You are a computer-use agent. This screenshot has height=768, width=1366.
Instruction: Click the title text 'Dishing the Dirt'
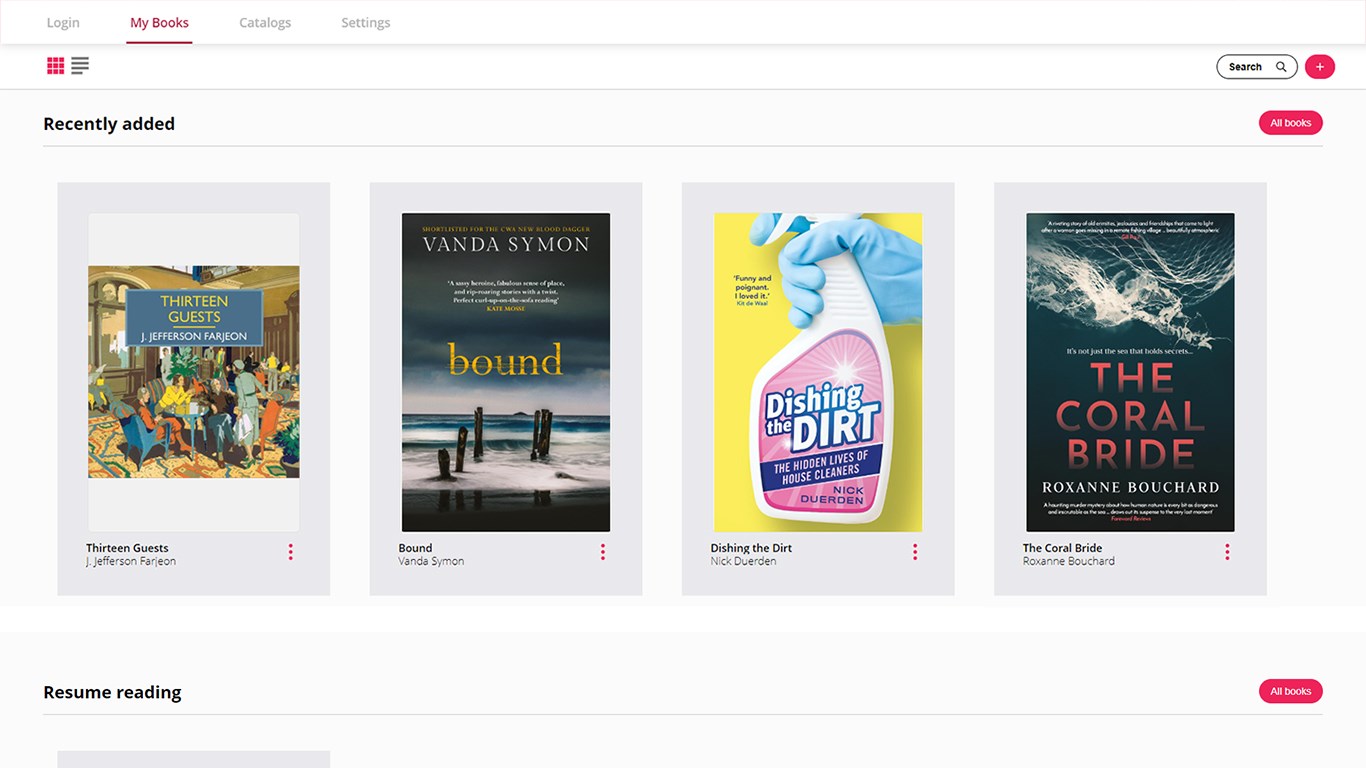[x=751, y=548]
